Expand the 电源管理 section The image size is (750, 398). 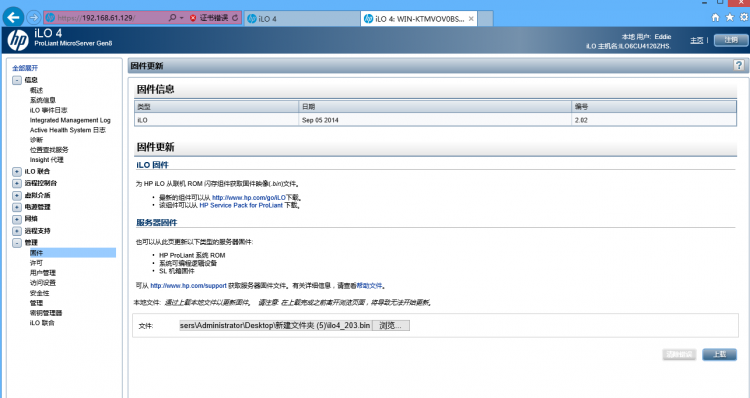(x=17, y=207)
